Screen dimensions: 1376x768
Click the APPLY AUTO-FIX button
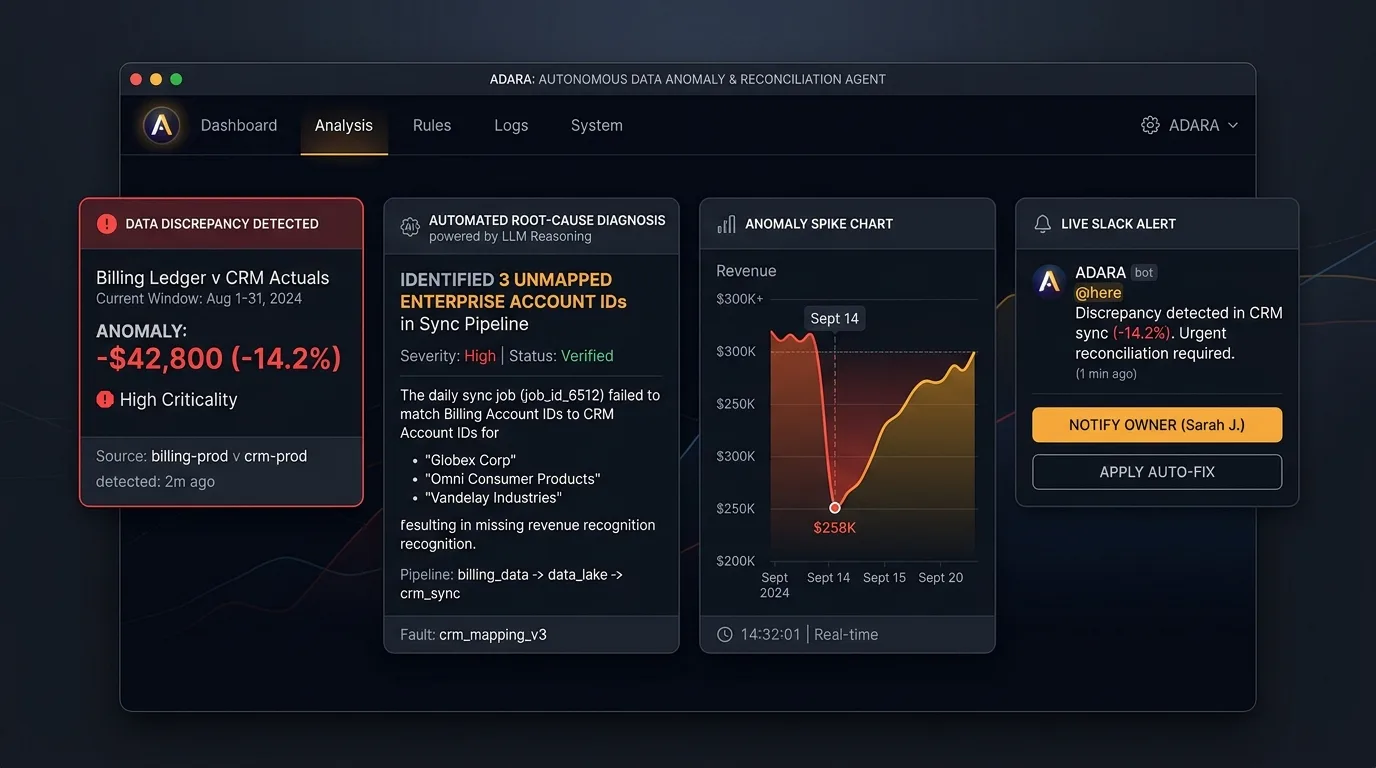pyautogui.click(x=1157, y=472)
